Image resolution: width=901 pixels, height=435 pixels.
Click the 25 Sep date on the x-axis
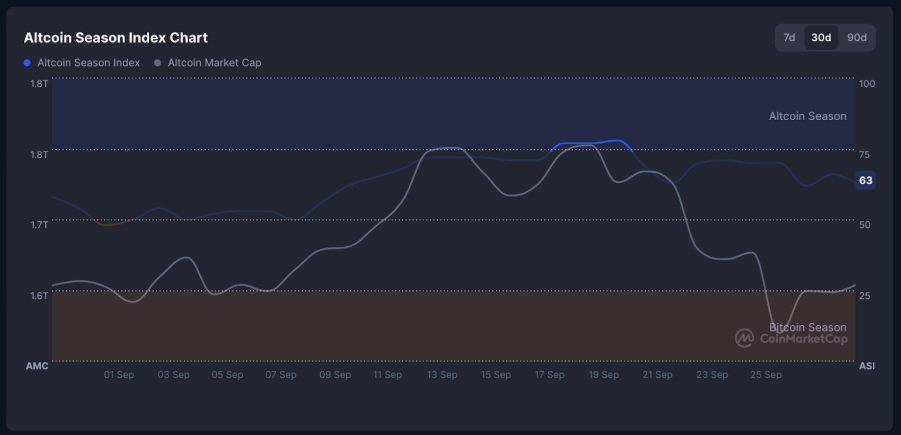click(x=765, y=375)
